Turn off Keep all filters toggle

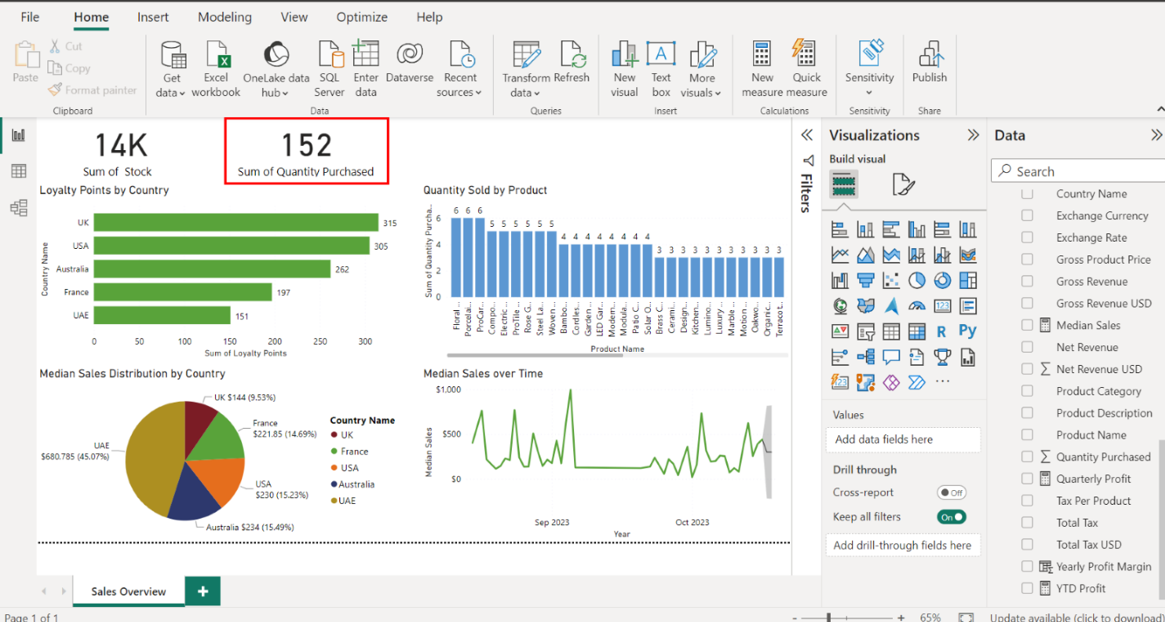point(951,517)
